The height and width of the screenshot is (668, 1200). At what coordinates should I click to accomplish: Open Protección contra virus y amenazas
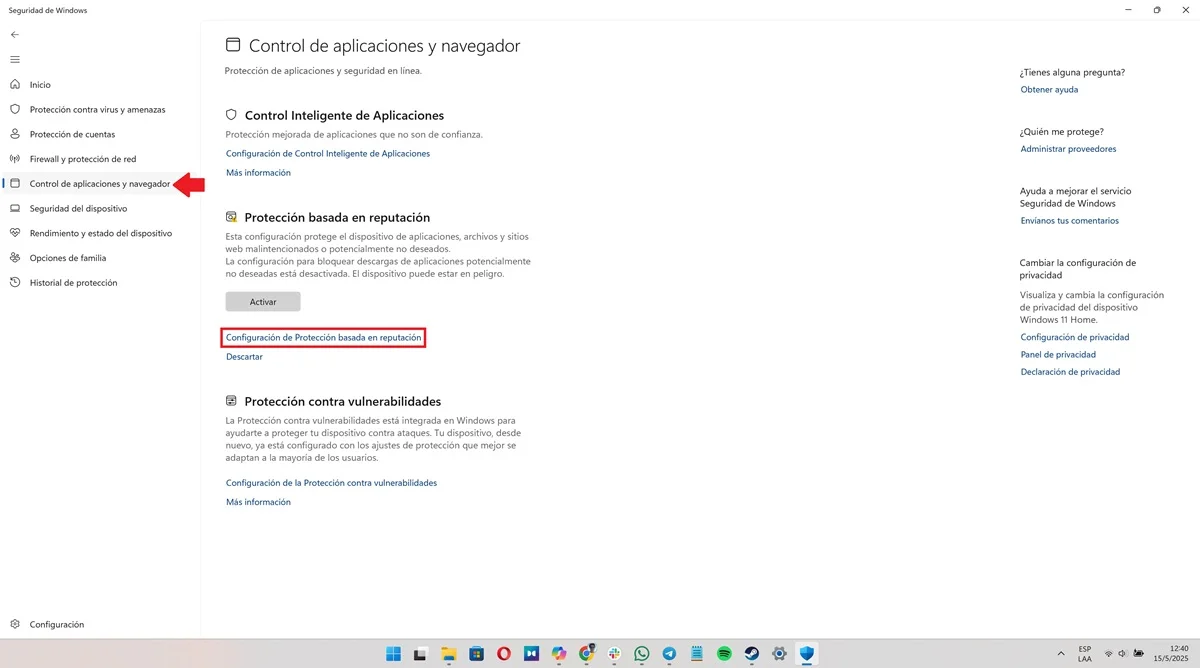(97, 110)
